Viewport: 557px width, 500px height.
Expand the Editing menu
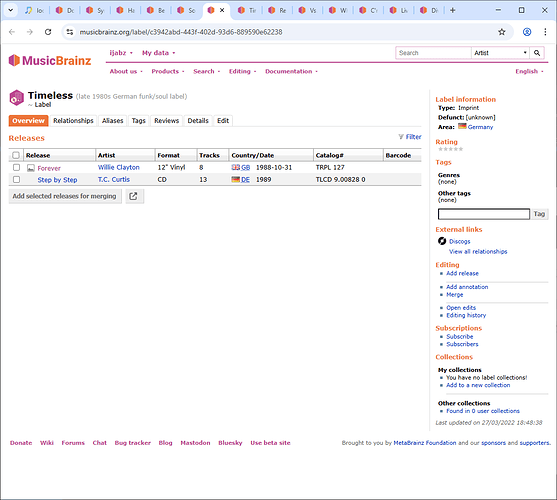click(x=242, y=71)
